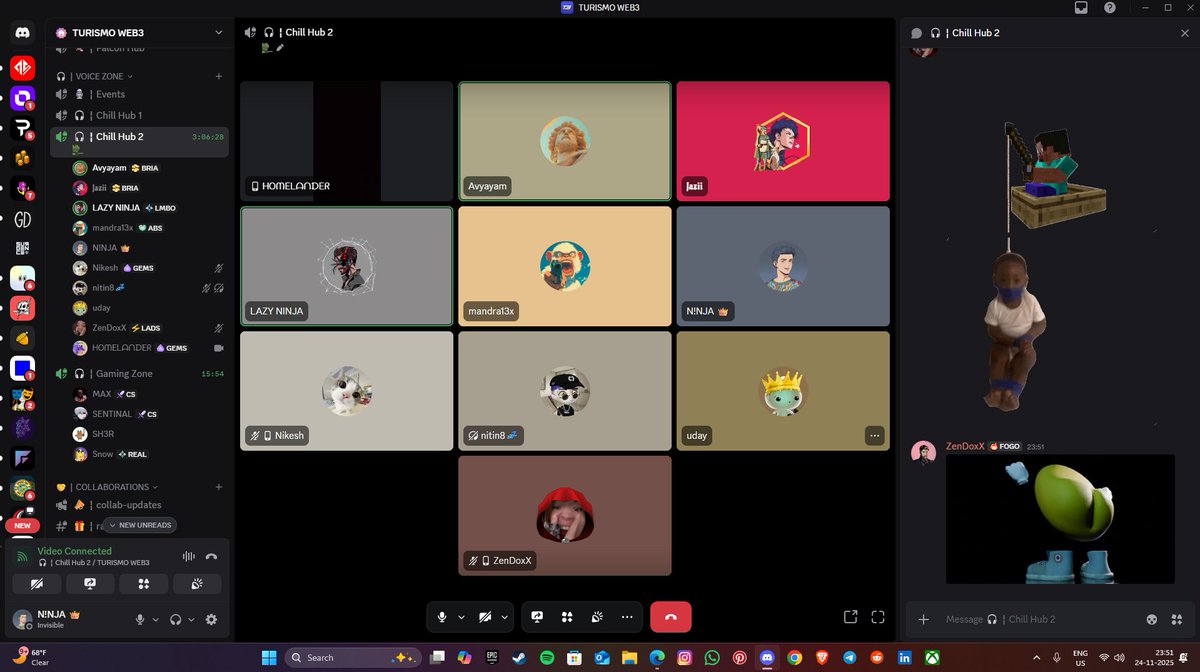This screenshot has height=672, width=1200.
Task: Open Spotify from the taskbar
Action: 547,657
